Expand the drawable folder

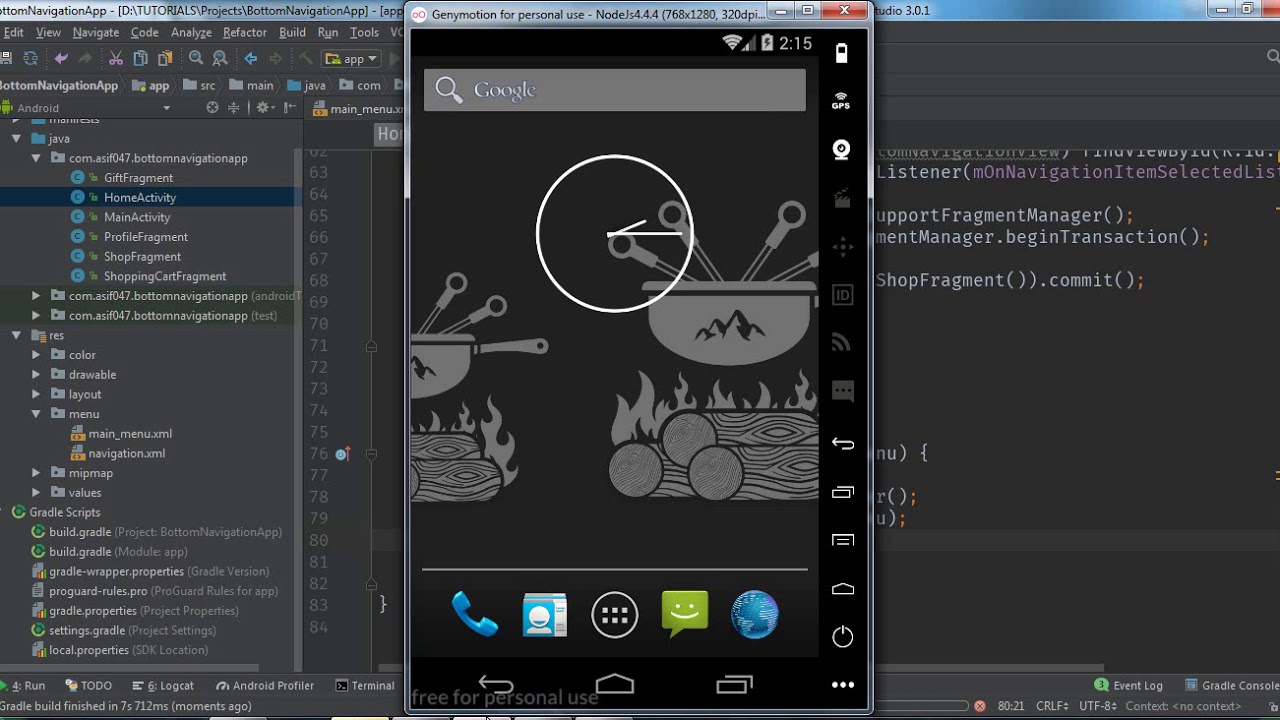(x=36, y=374)
